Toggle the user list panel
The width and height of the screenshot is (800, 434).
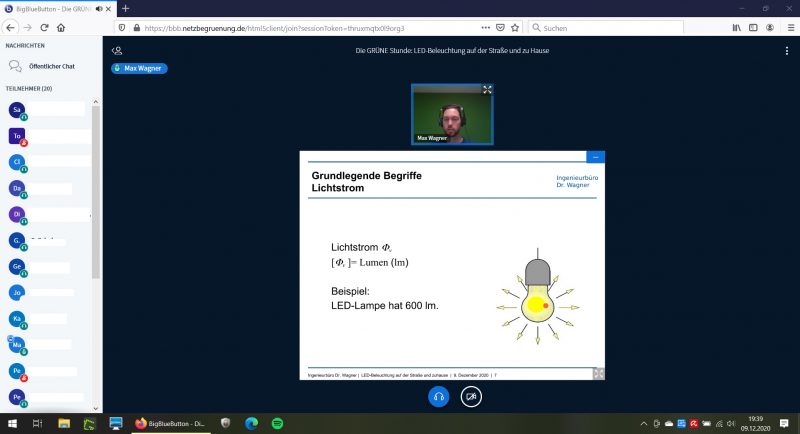(x=117, y=50)
